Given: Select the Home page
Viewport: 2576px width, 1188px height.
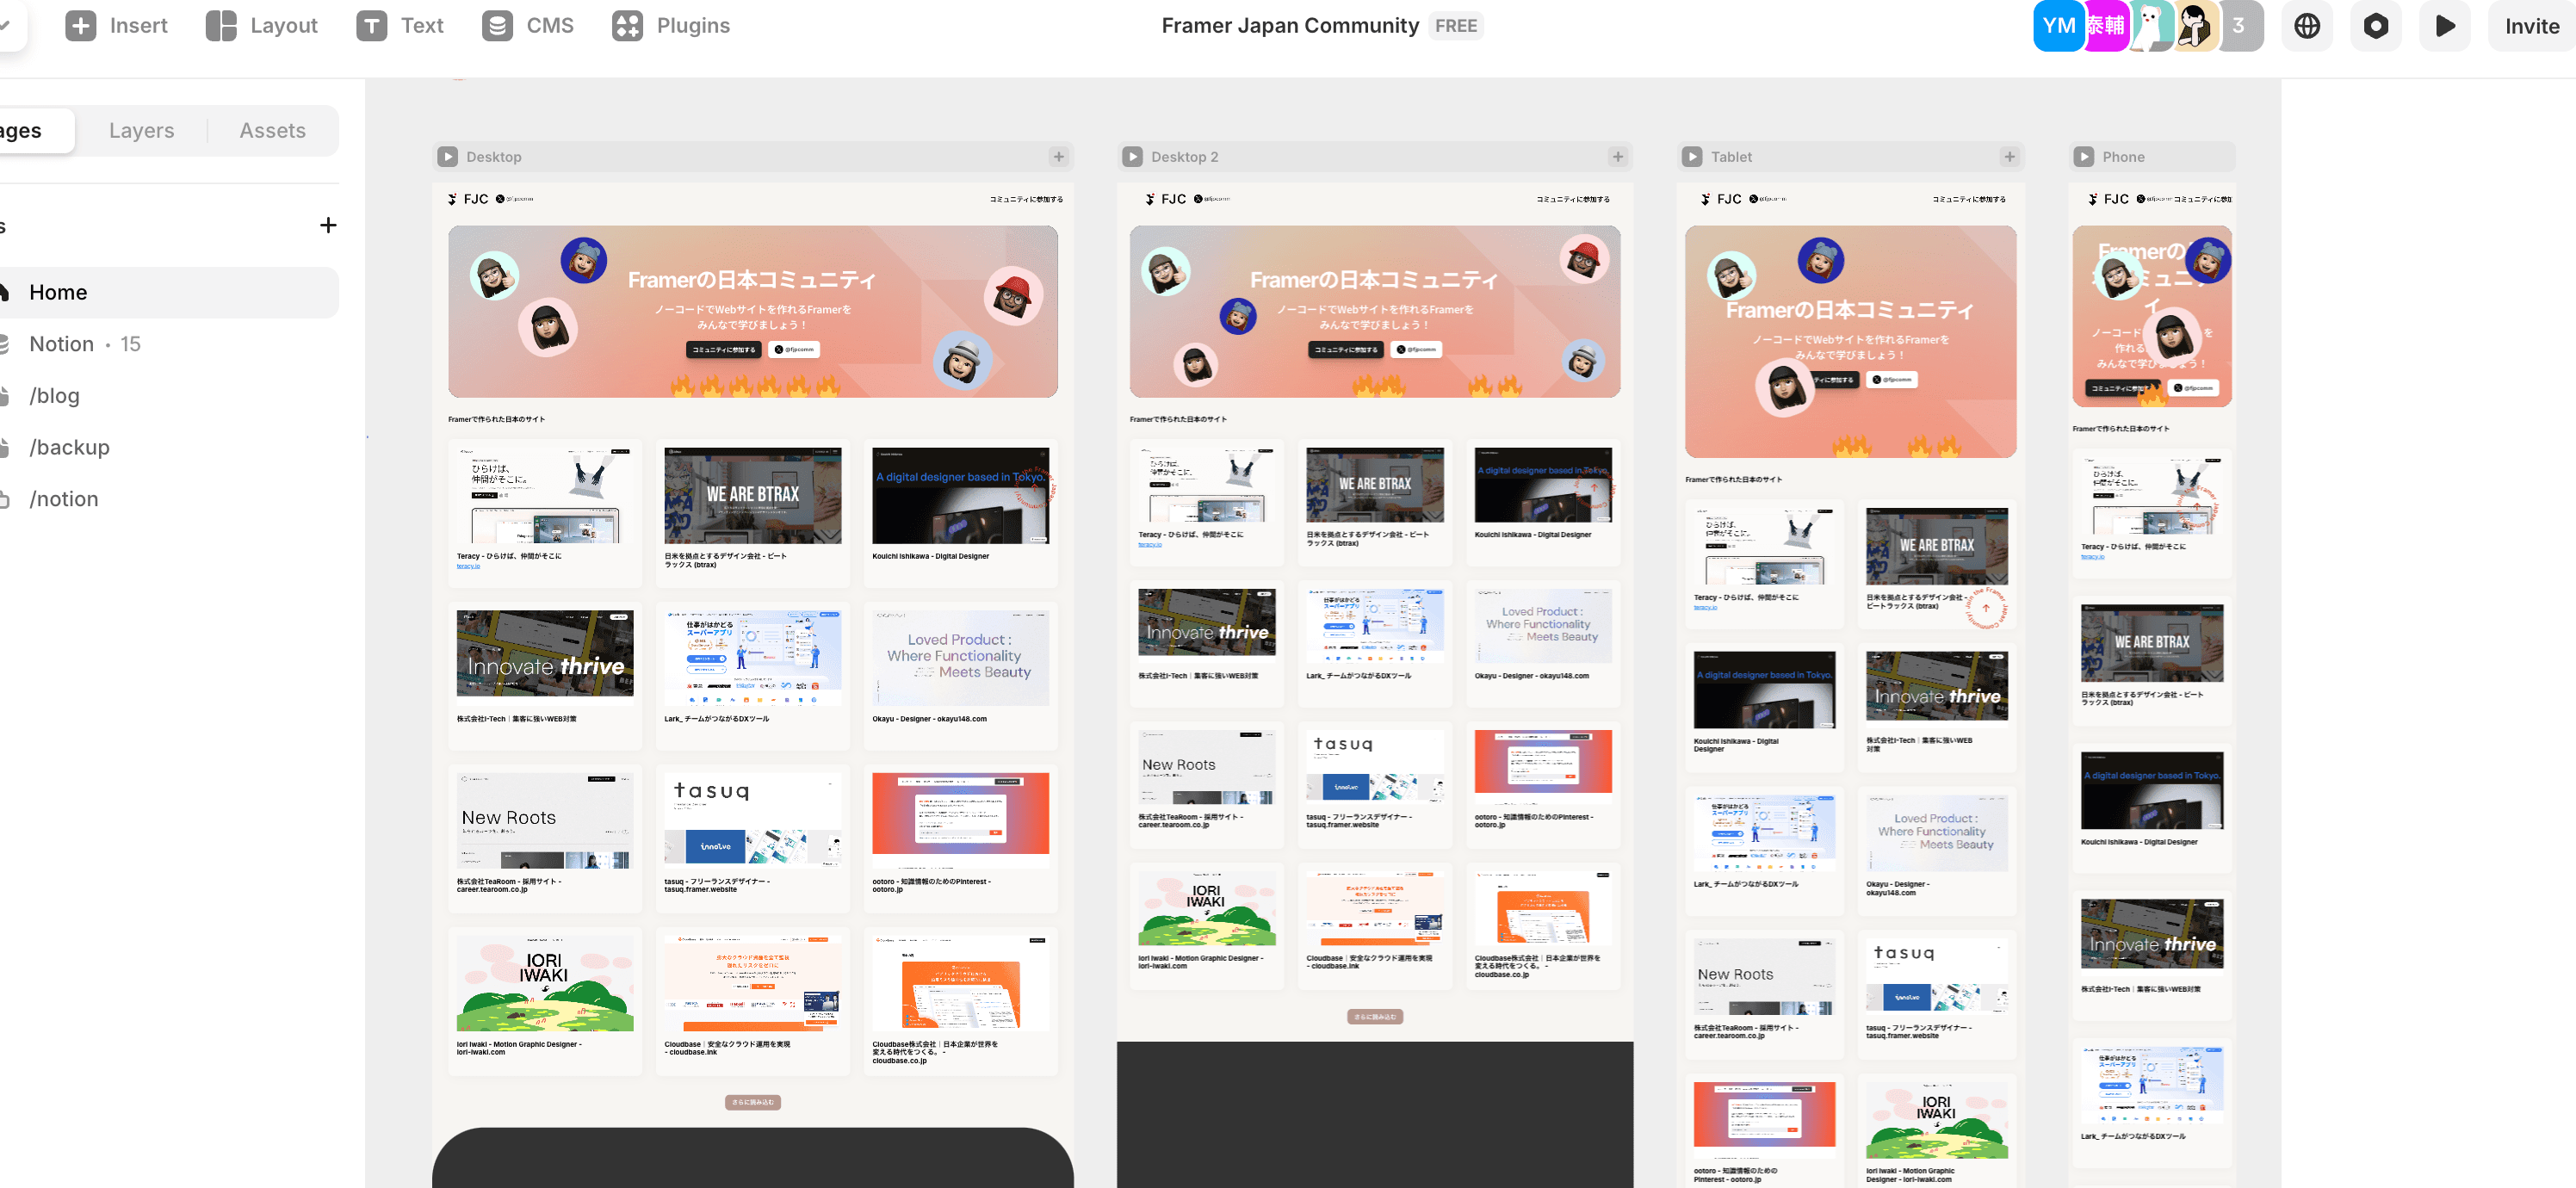Looking at the screenshot, I should click(58, 293).
